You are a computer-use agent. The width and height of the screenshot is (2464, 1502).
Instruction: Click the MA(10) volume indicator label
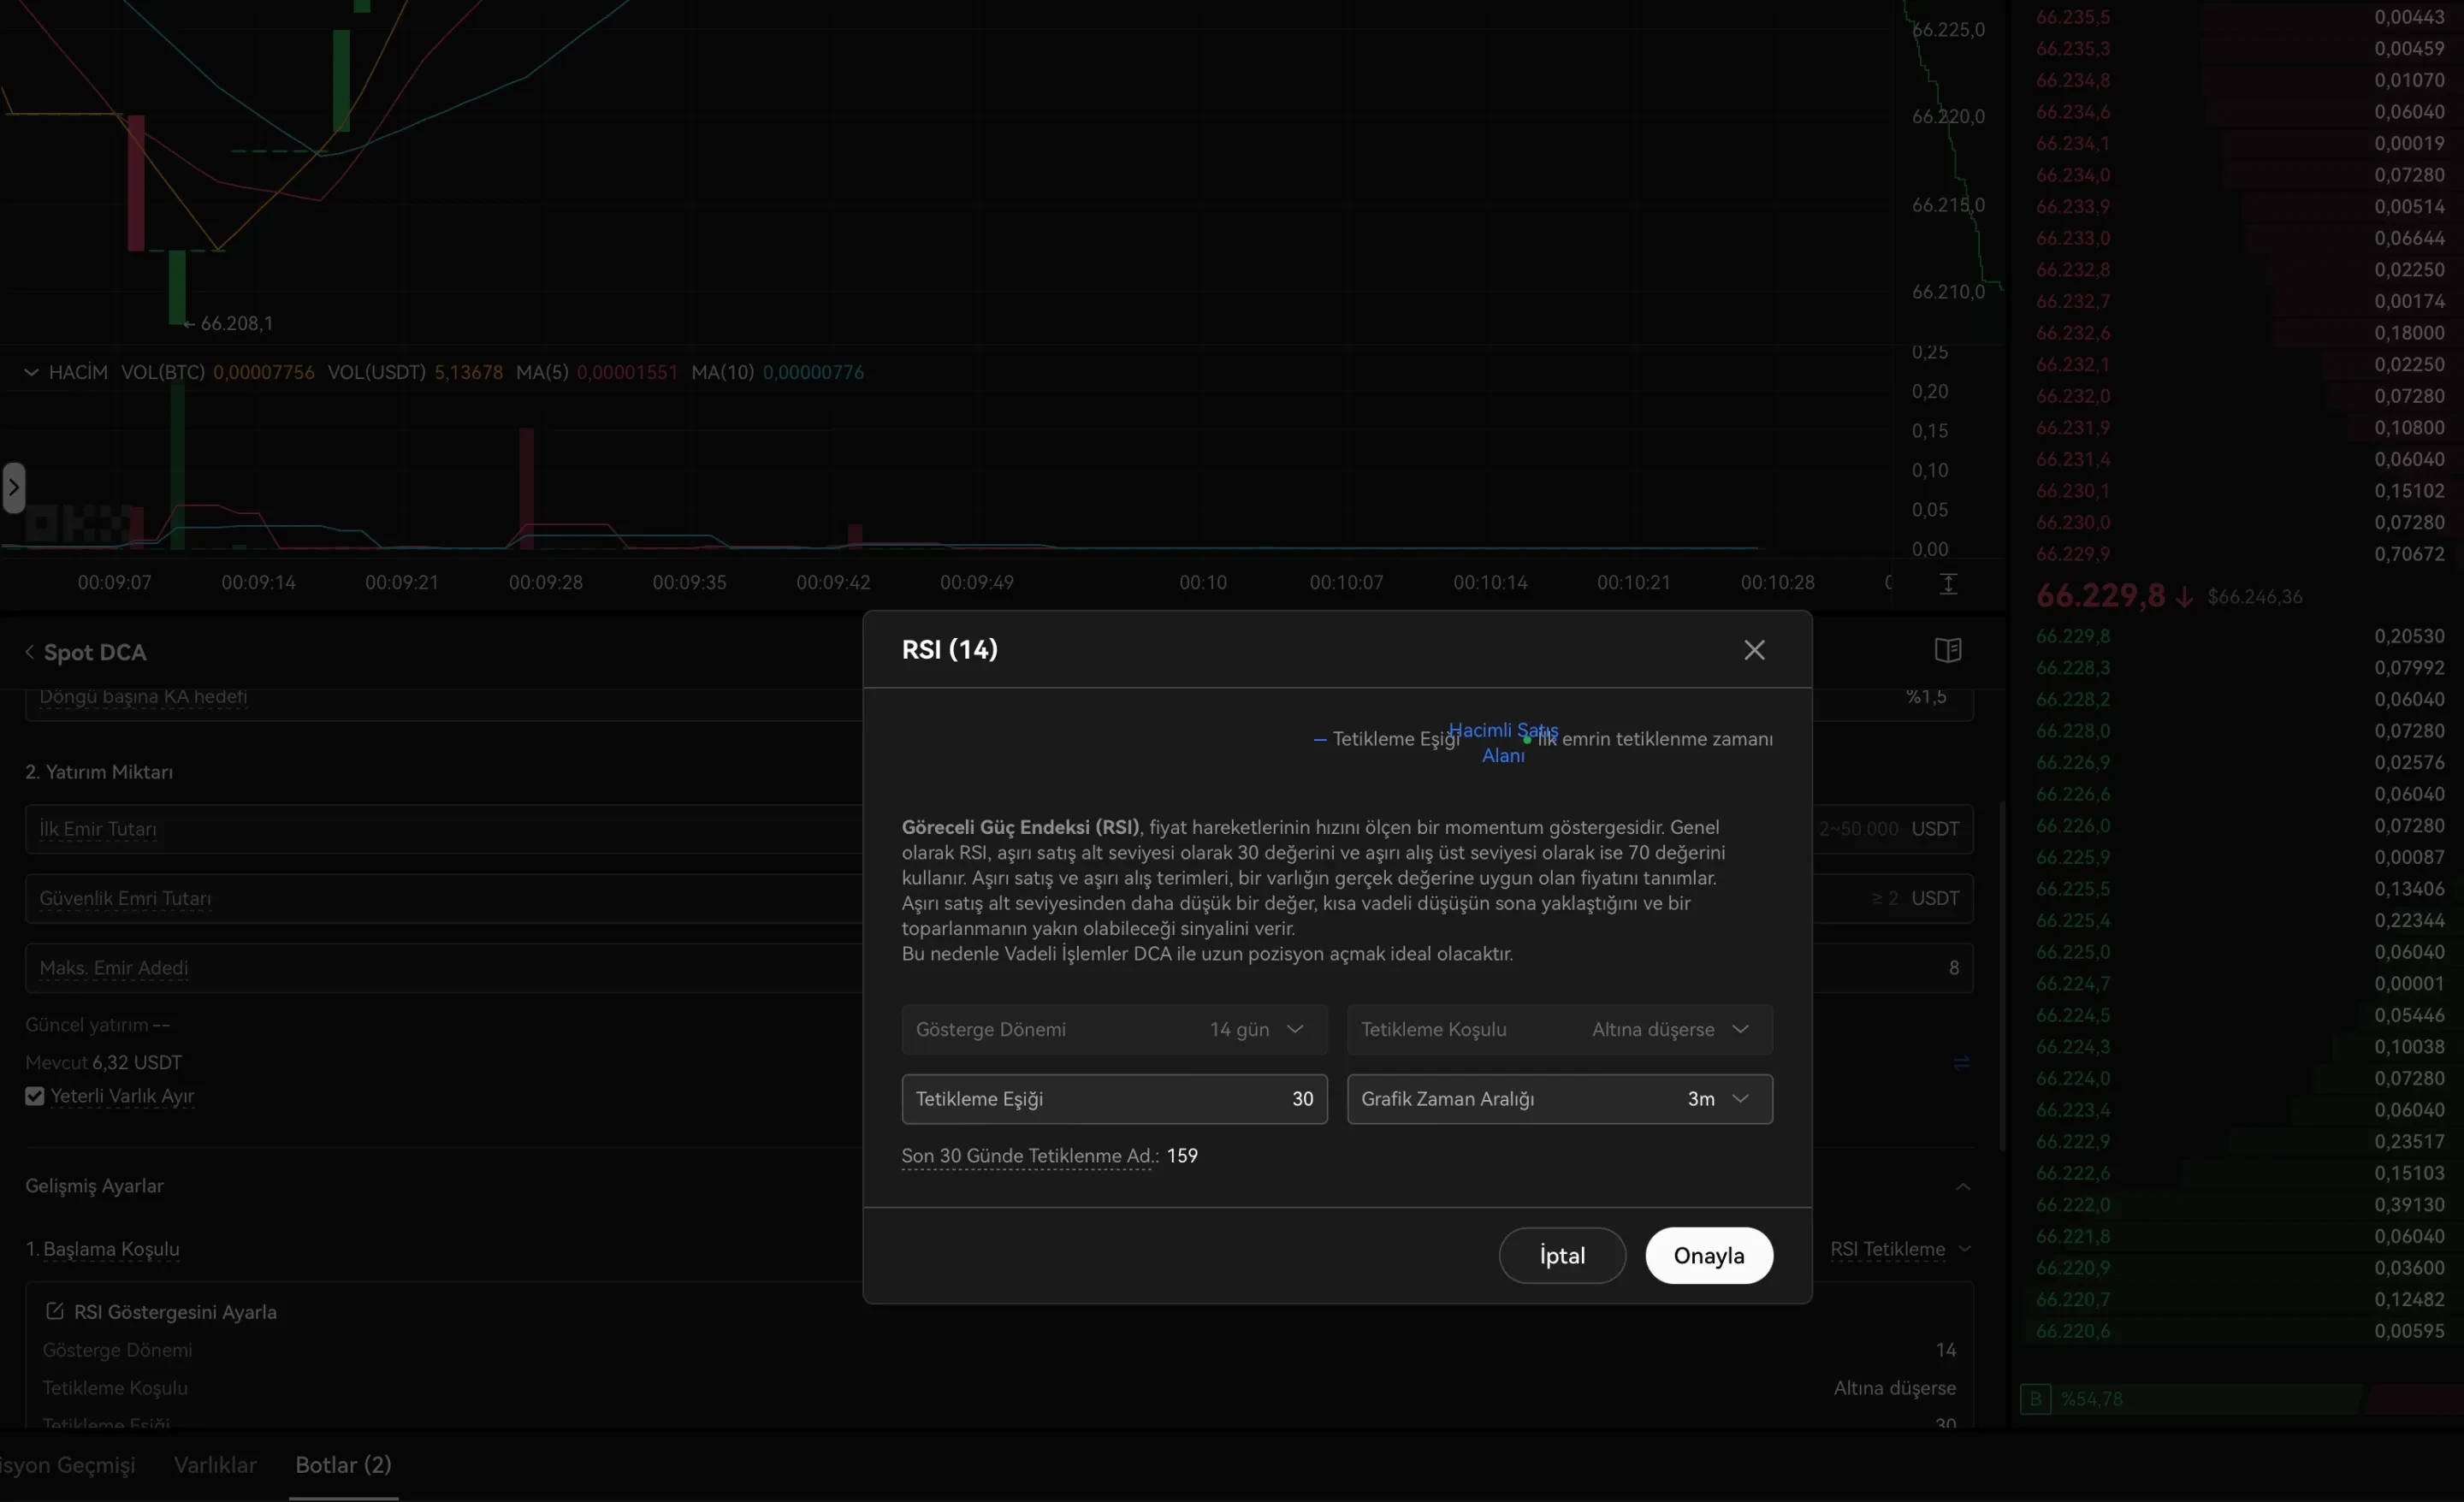click(722, 372)
